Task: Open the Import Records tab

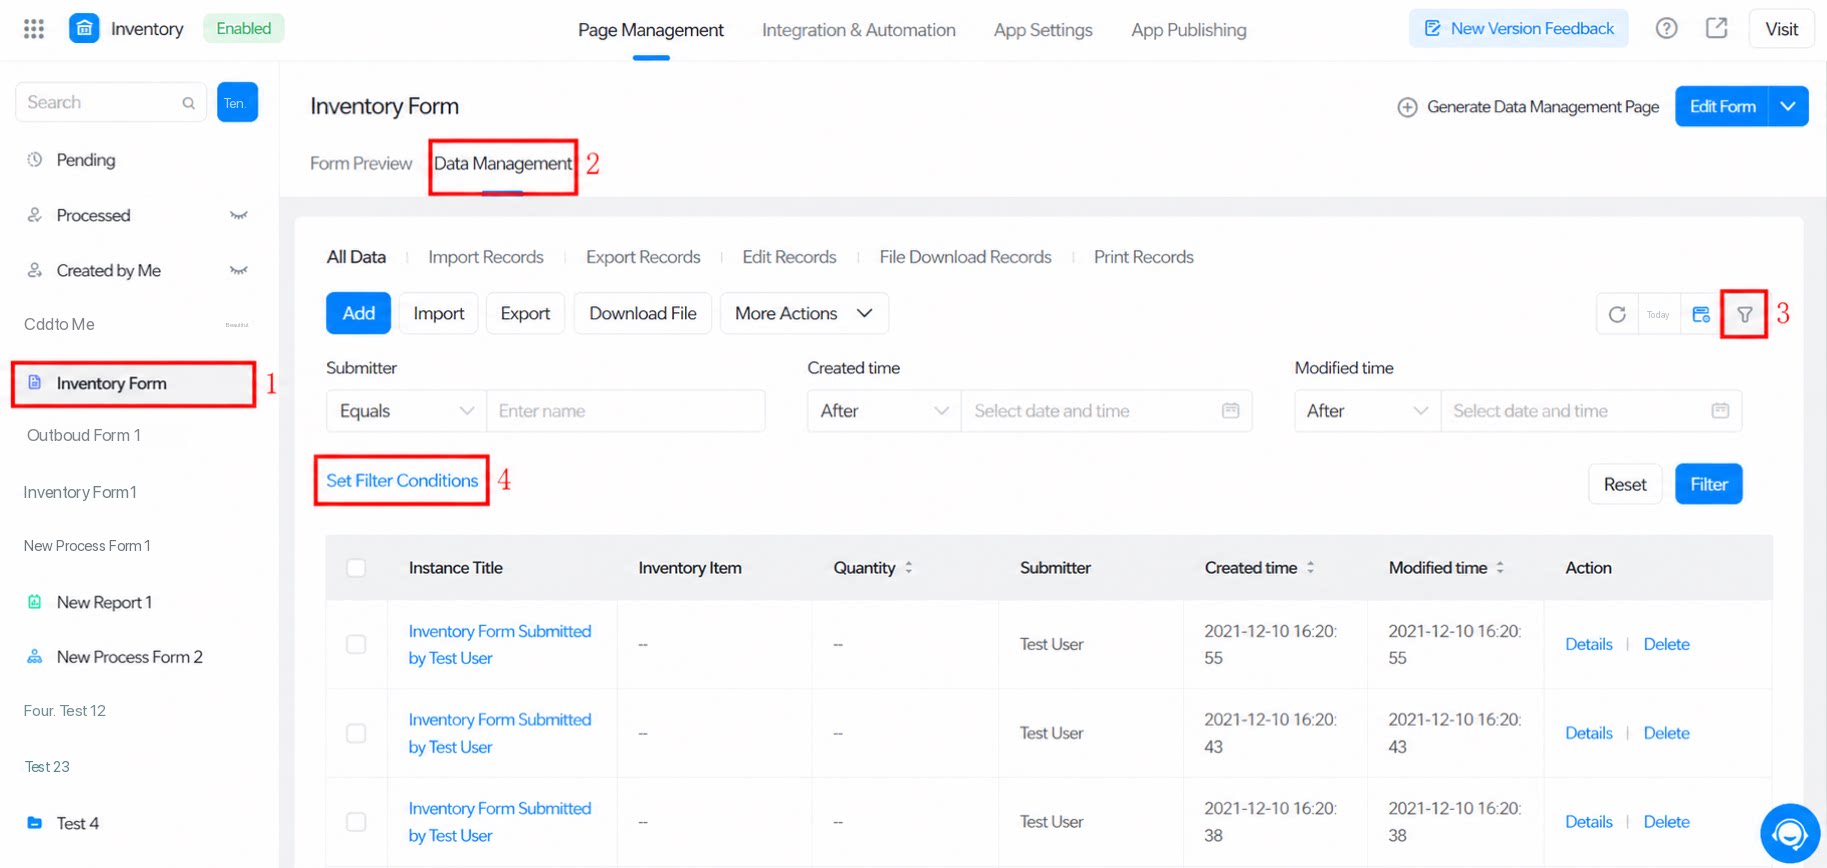Action: [x=486, y=257]
